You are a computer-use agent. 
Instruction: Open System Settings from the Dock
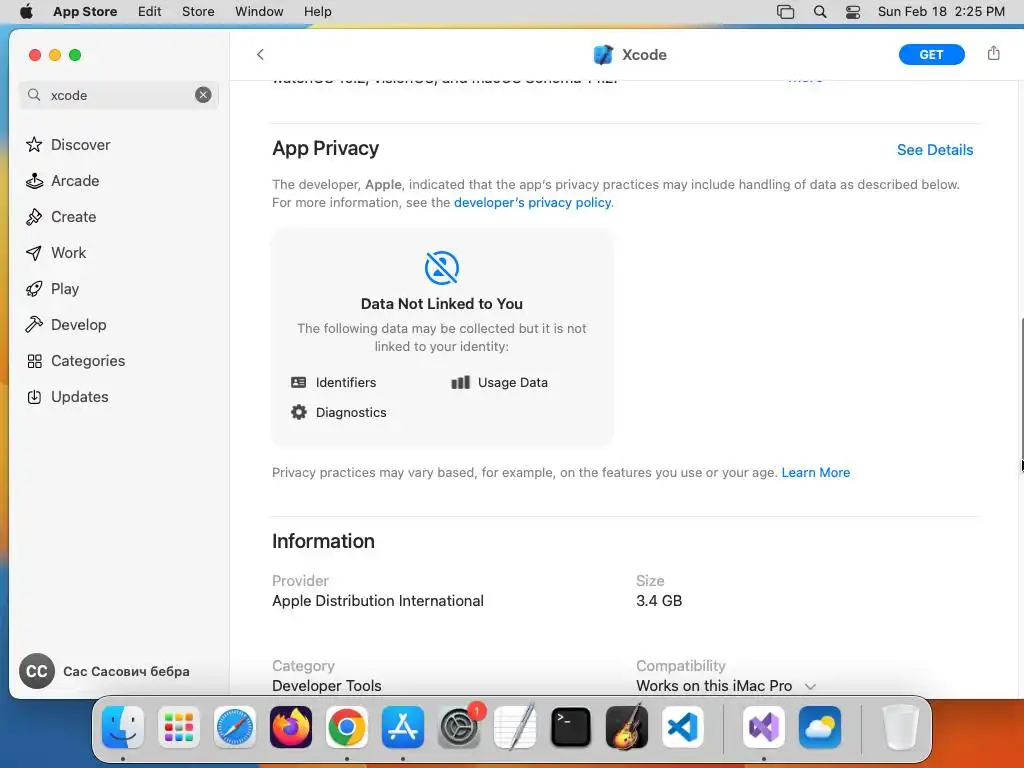click(459, 727)
